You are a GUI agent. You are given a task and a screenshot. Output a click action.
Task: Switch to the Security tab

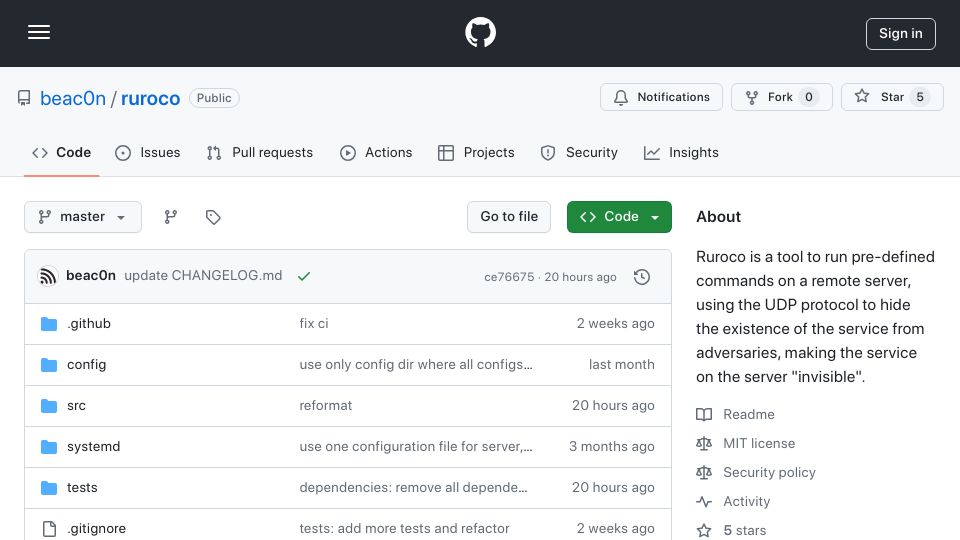579,152
